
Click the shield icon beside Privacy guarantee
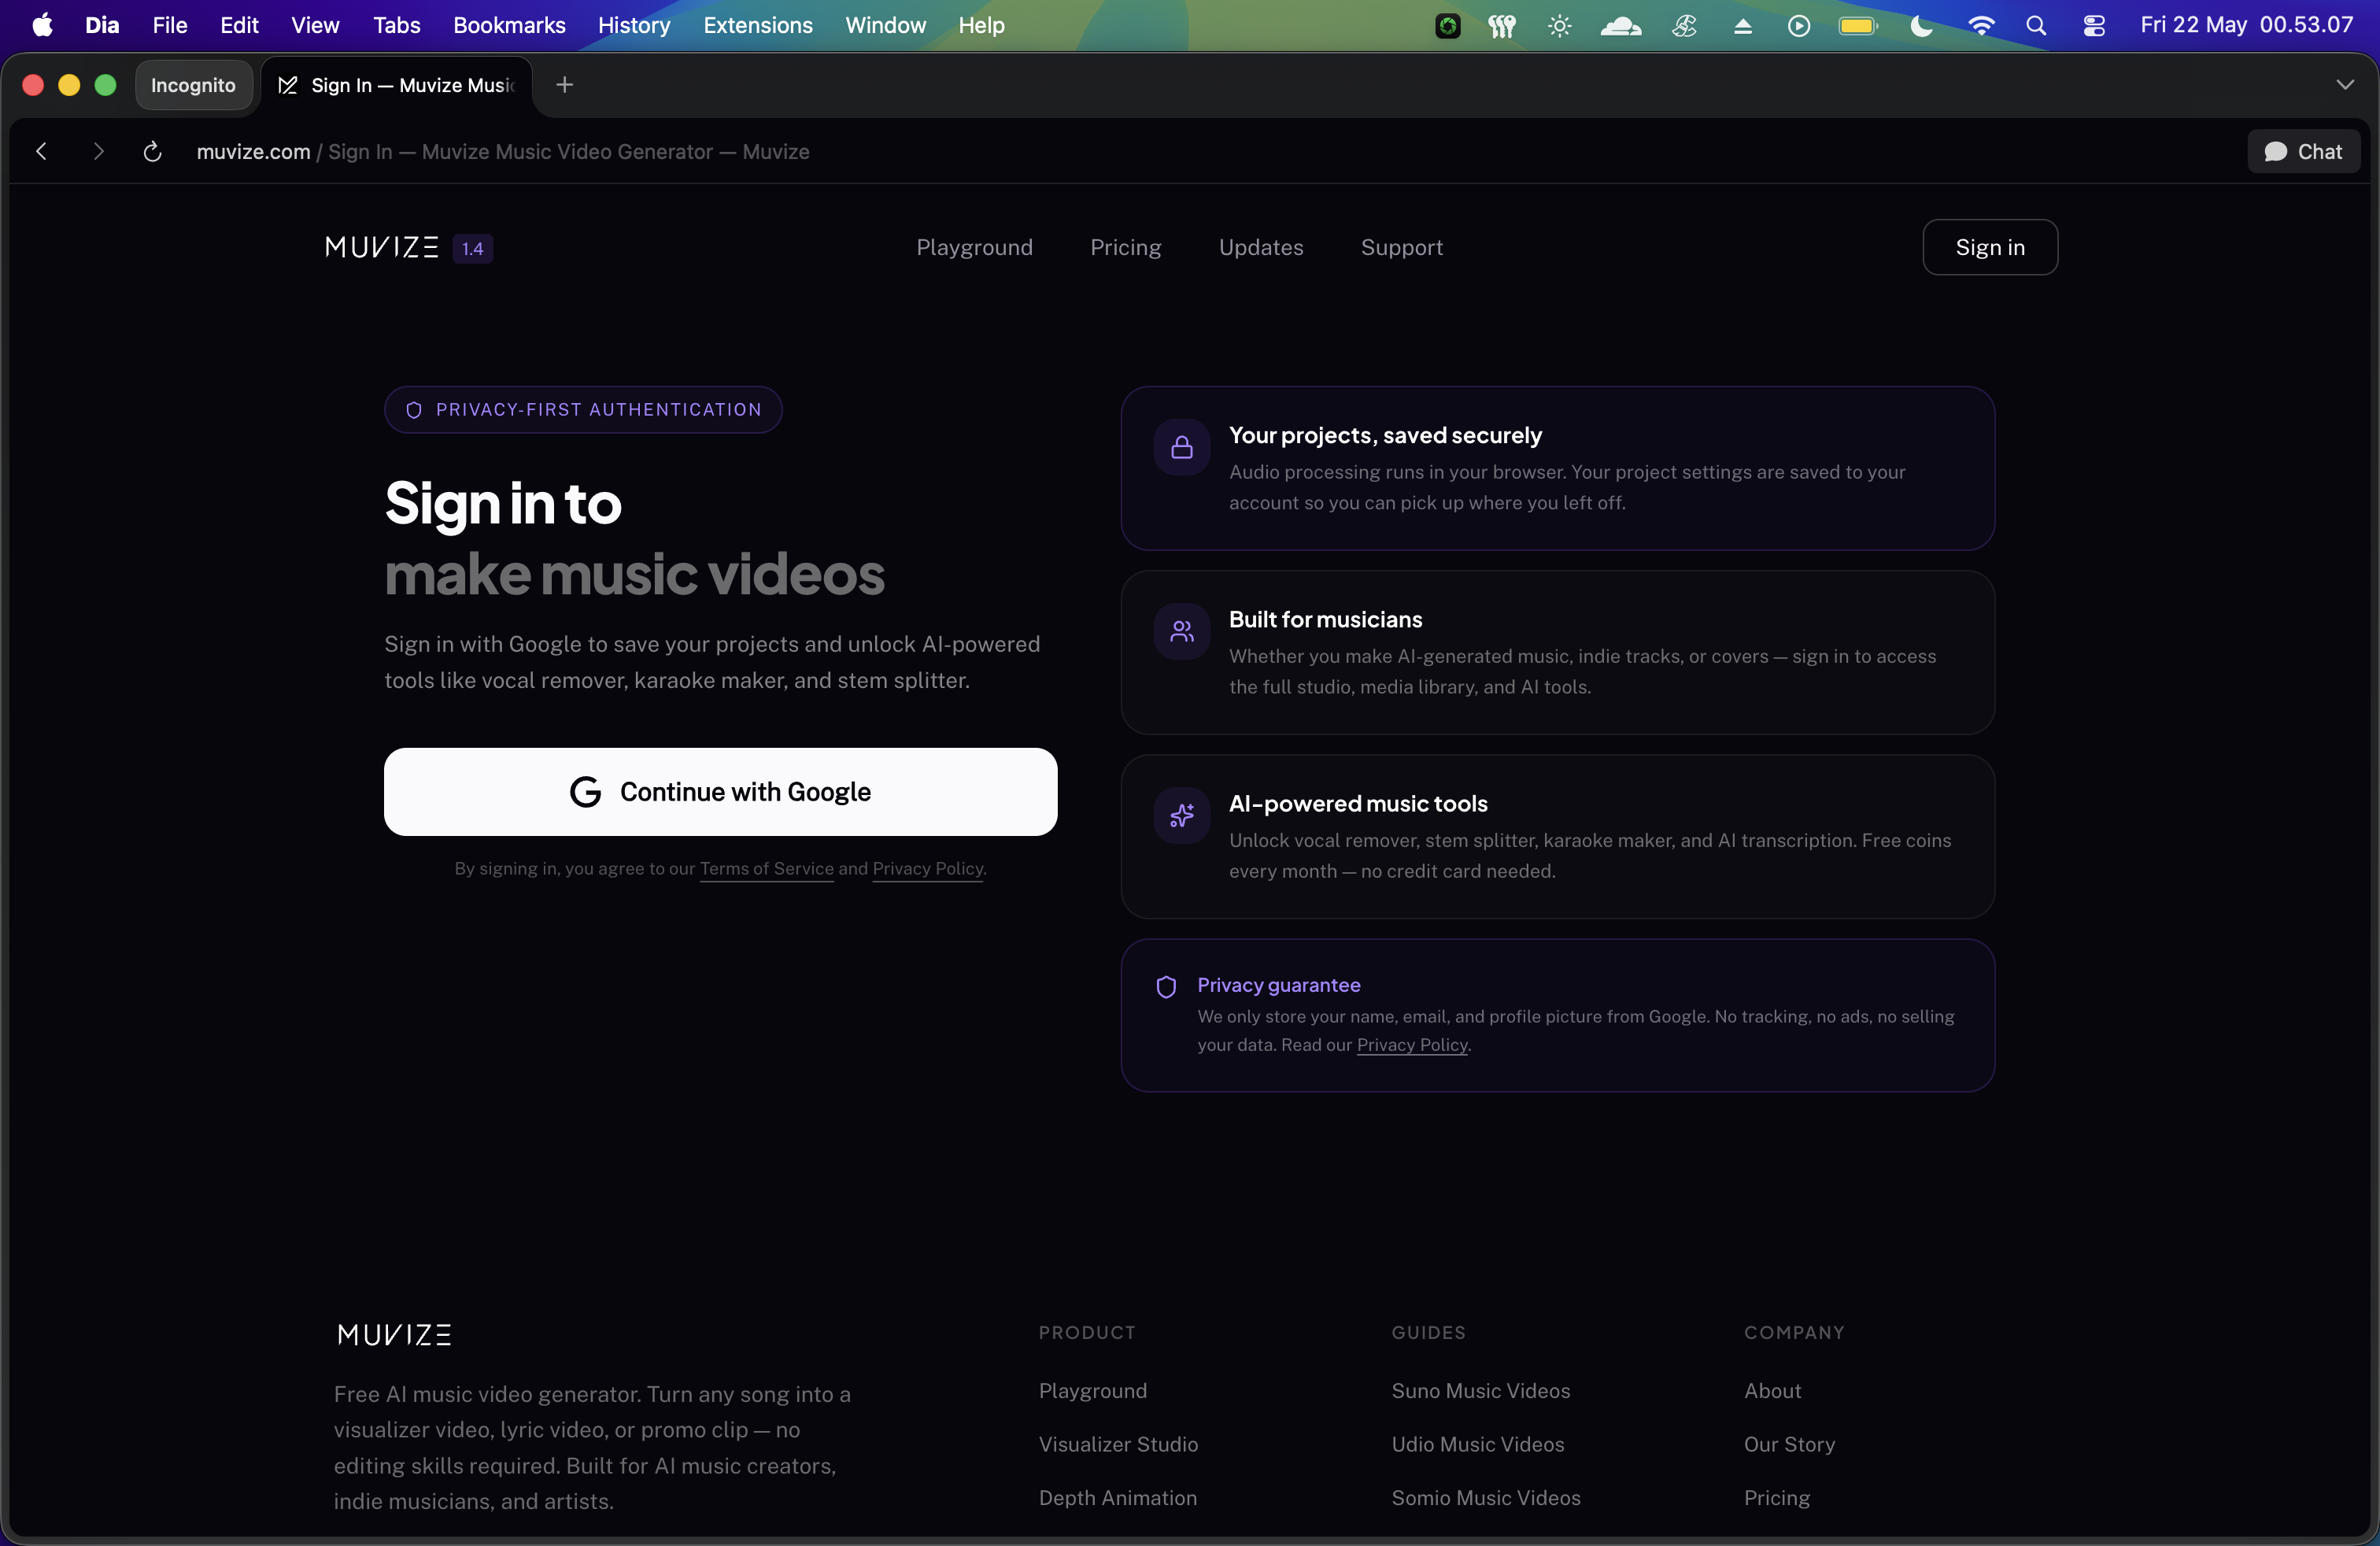[x=1165, y=987]
